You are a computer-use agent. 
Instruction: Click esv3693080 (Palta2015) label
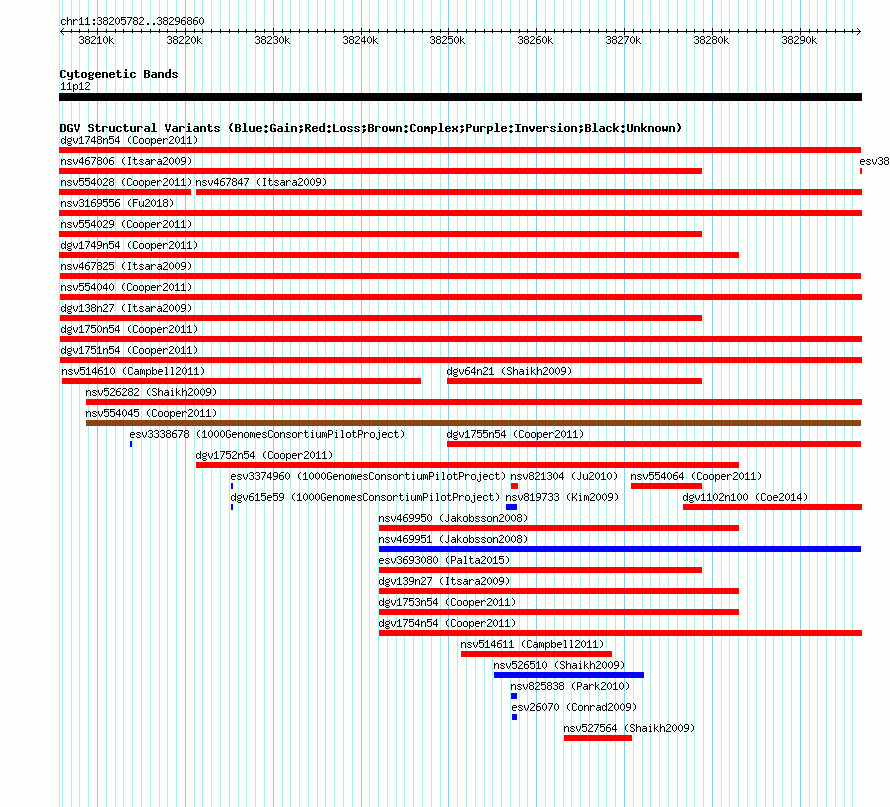[x=444, y=560]
